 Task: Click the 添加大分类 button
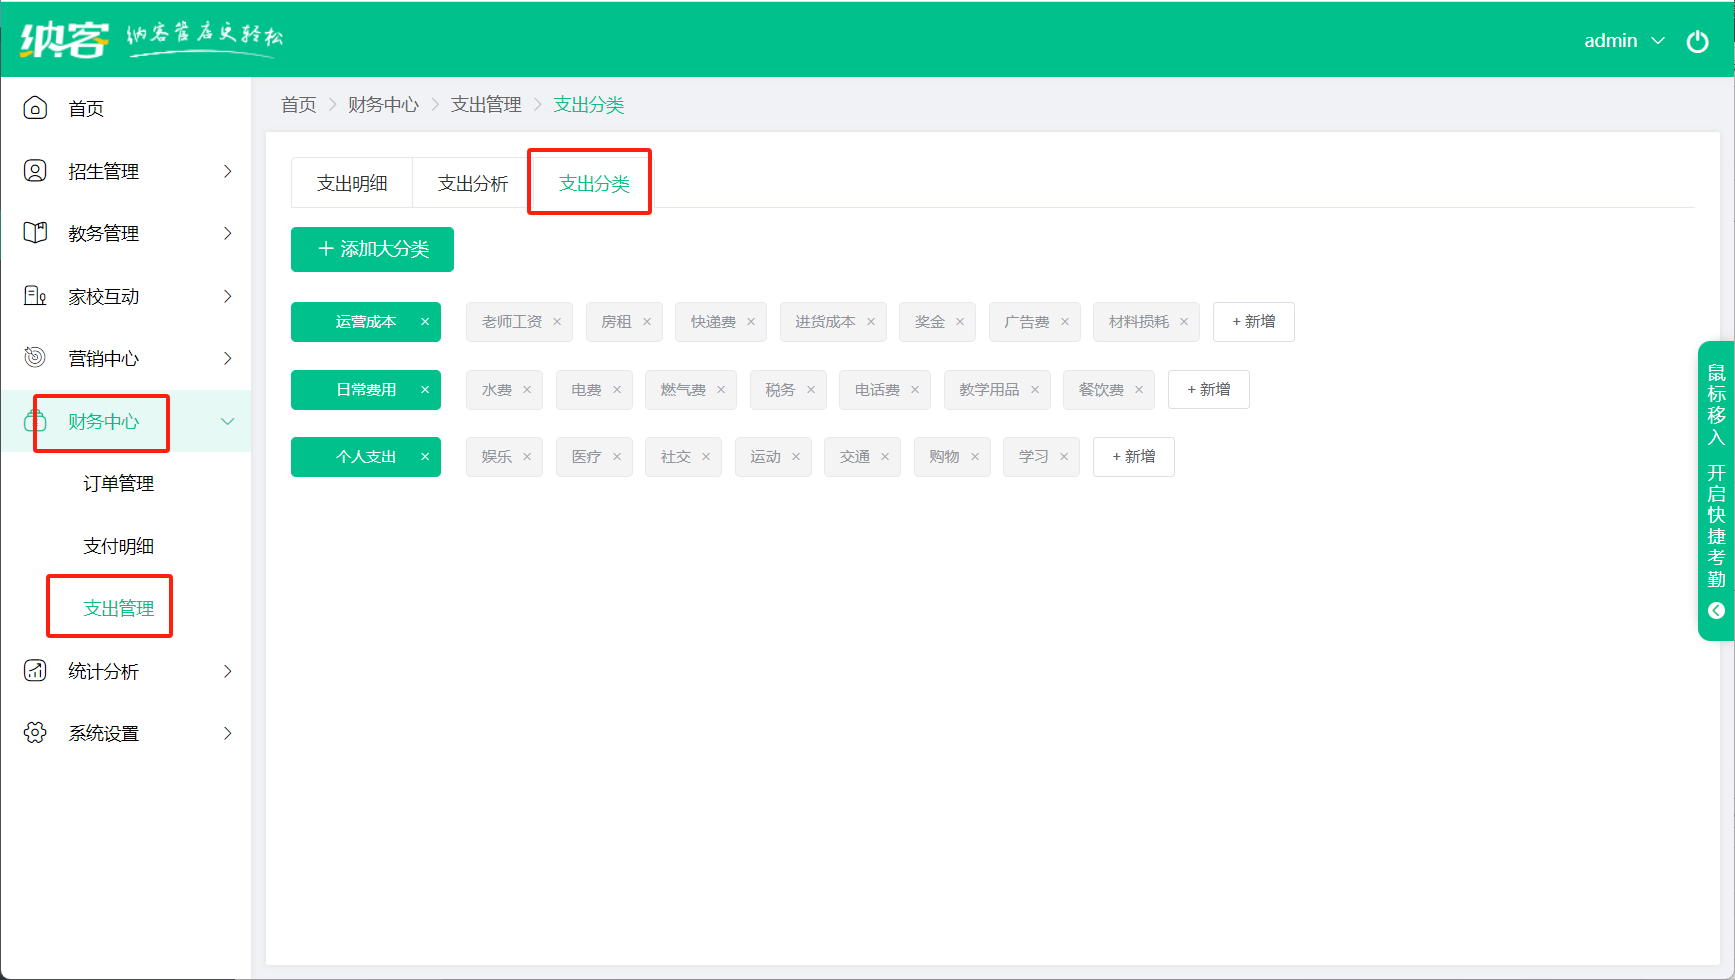pyautogui.click(x=372, y=249)
